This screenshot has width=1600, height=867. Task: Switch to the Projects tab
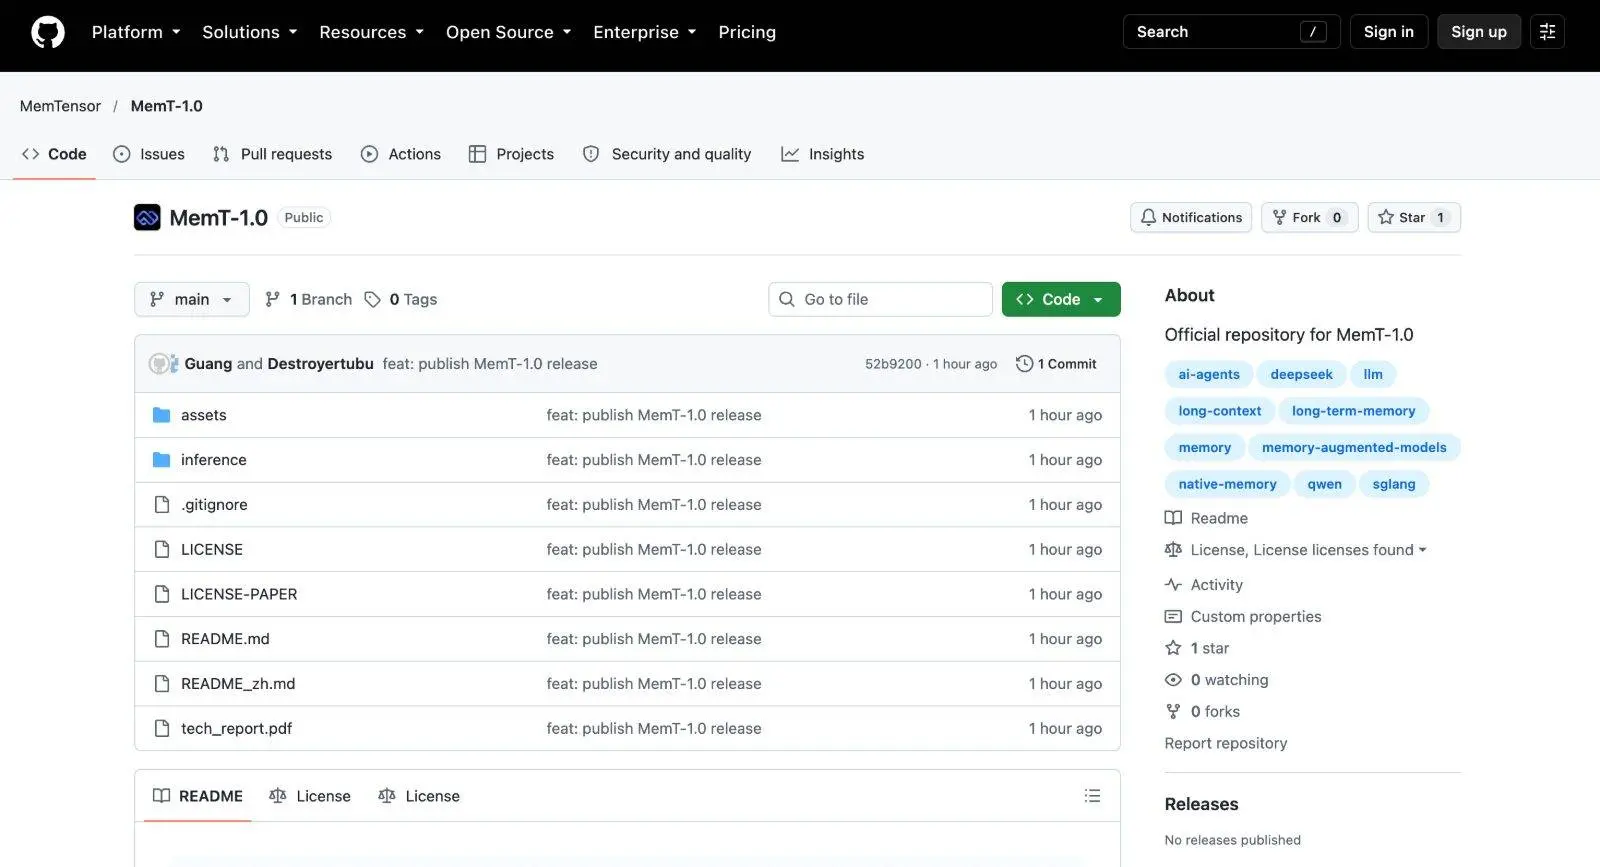point(511,154)
